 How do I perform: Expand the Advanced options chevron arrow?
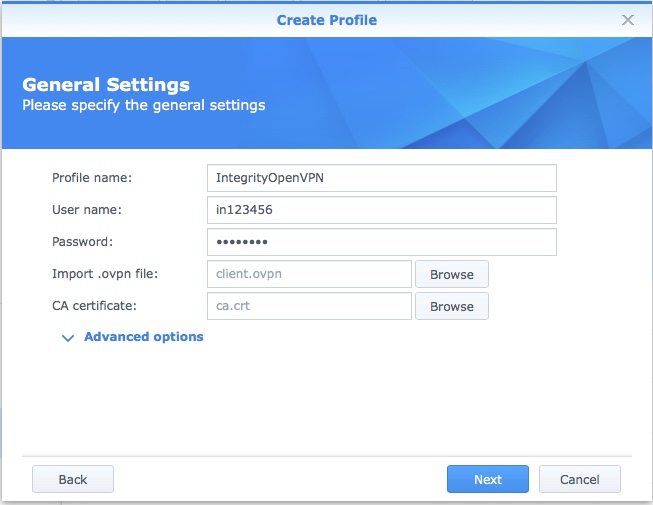click(x=68, y=338)
